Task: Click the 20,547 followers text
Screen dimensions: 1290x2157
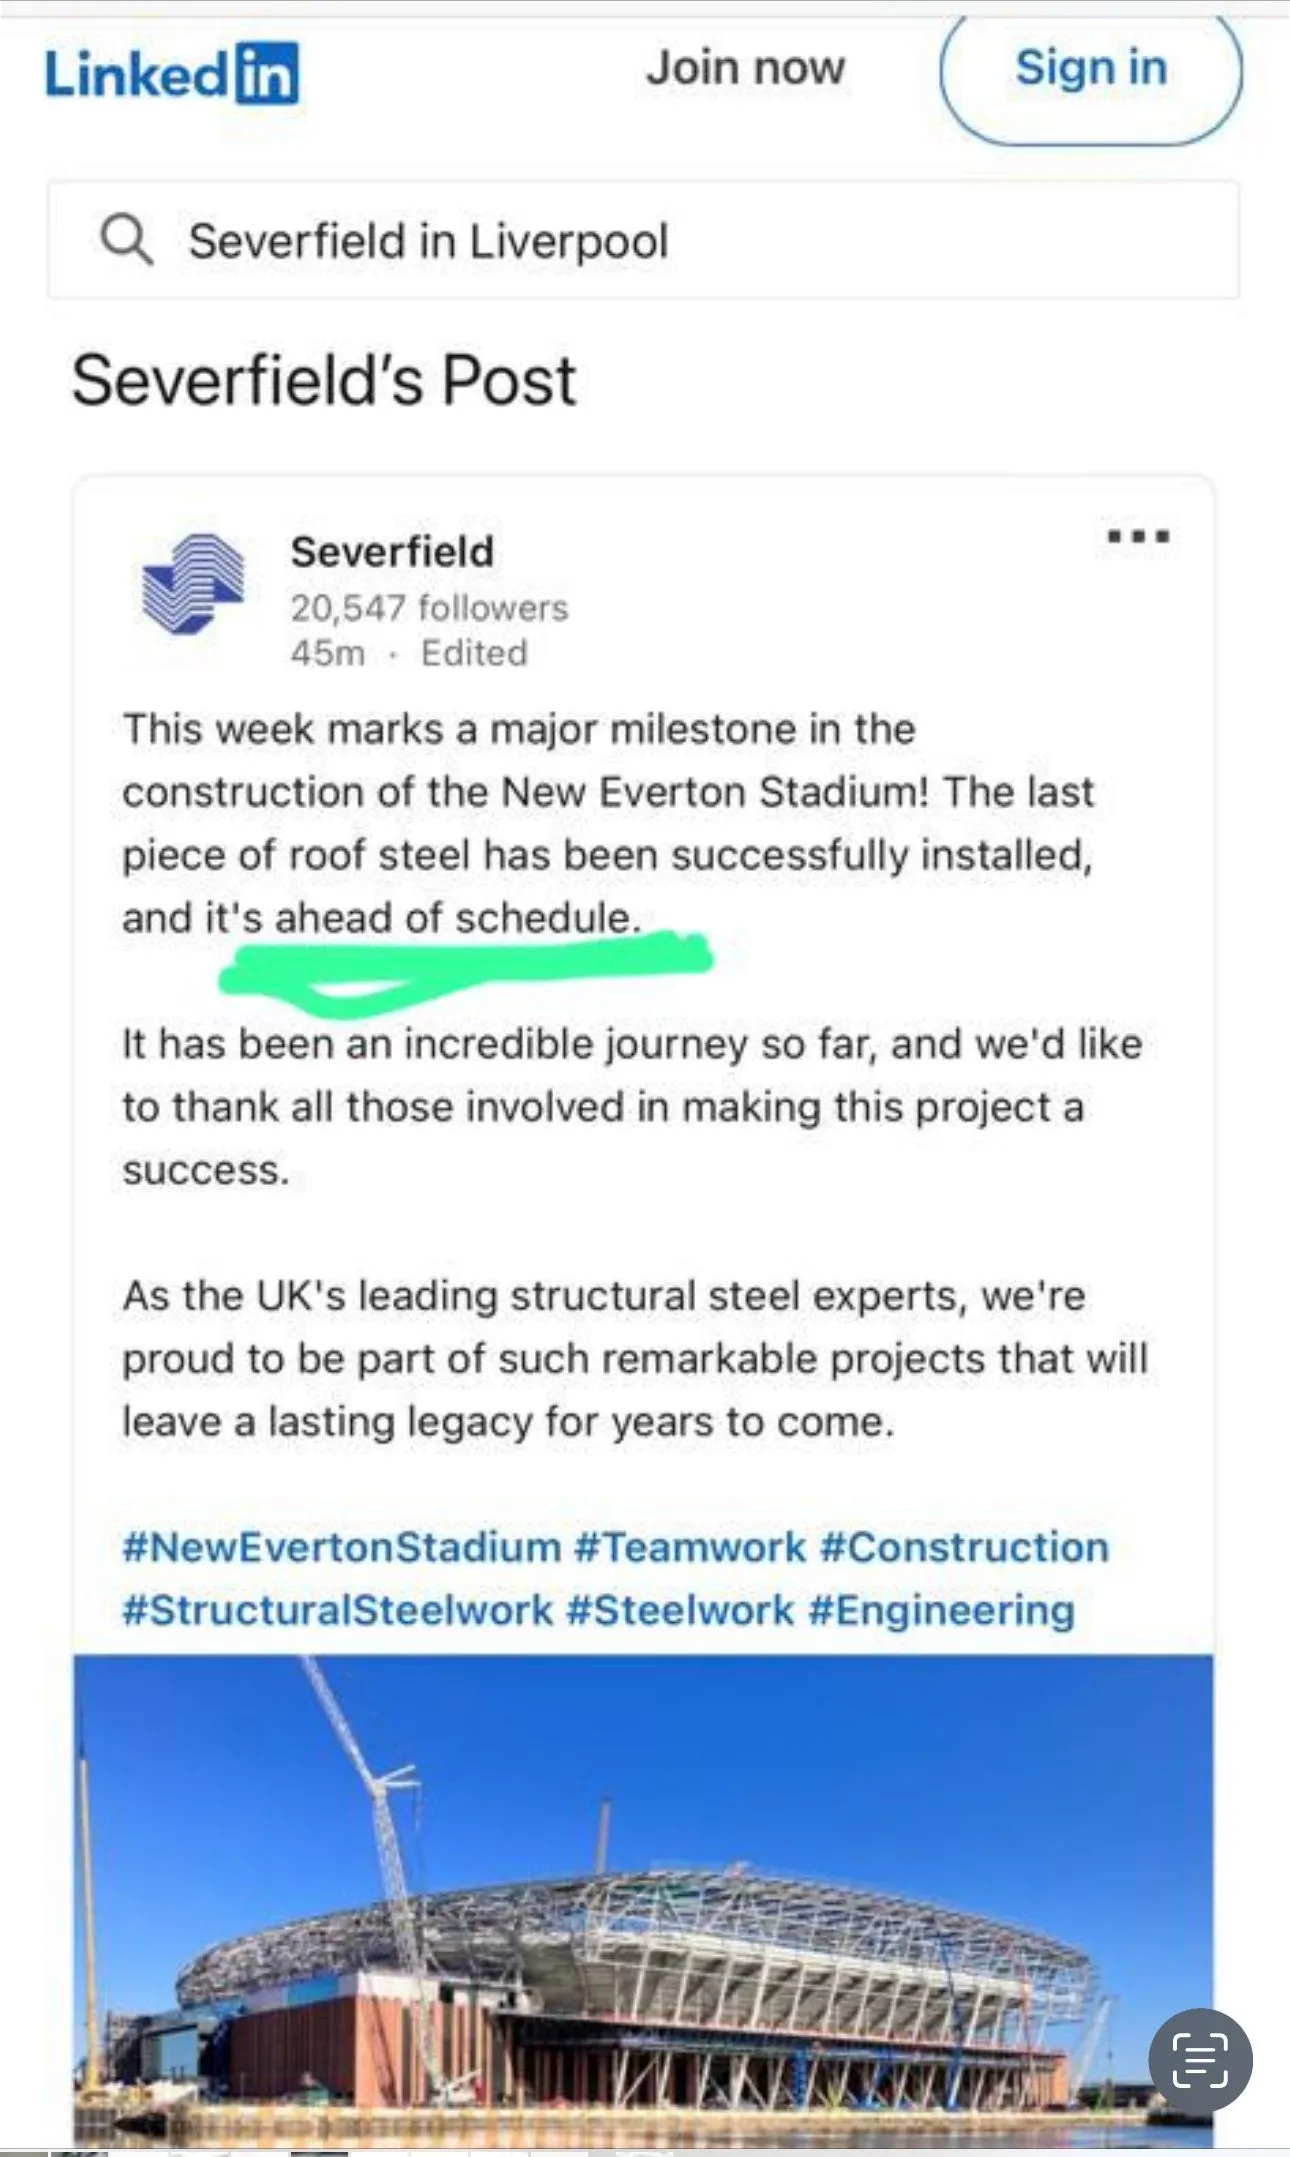Action: (x=429, y=608)
